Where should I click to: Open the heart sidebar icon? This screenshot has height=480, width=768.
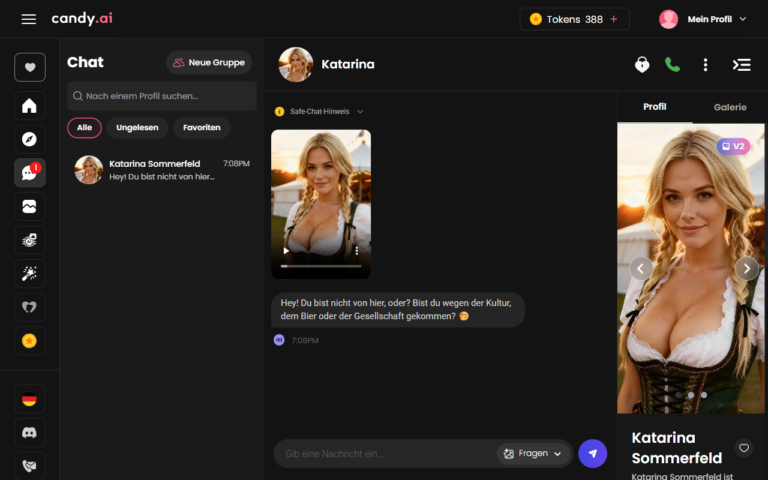(x=30, y=67)
